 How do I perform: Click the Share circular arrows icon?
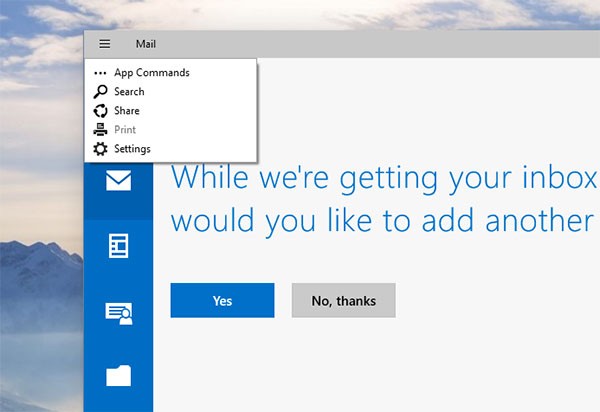pyautogui.click(x=100, y=111)
